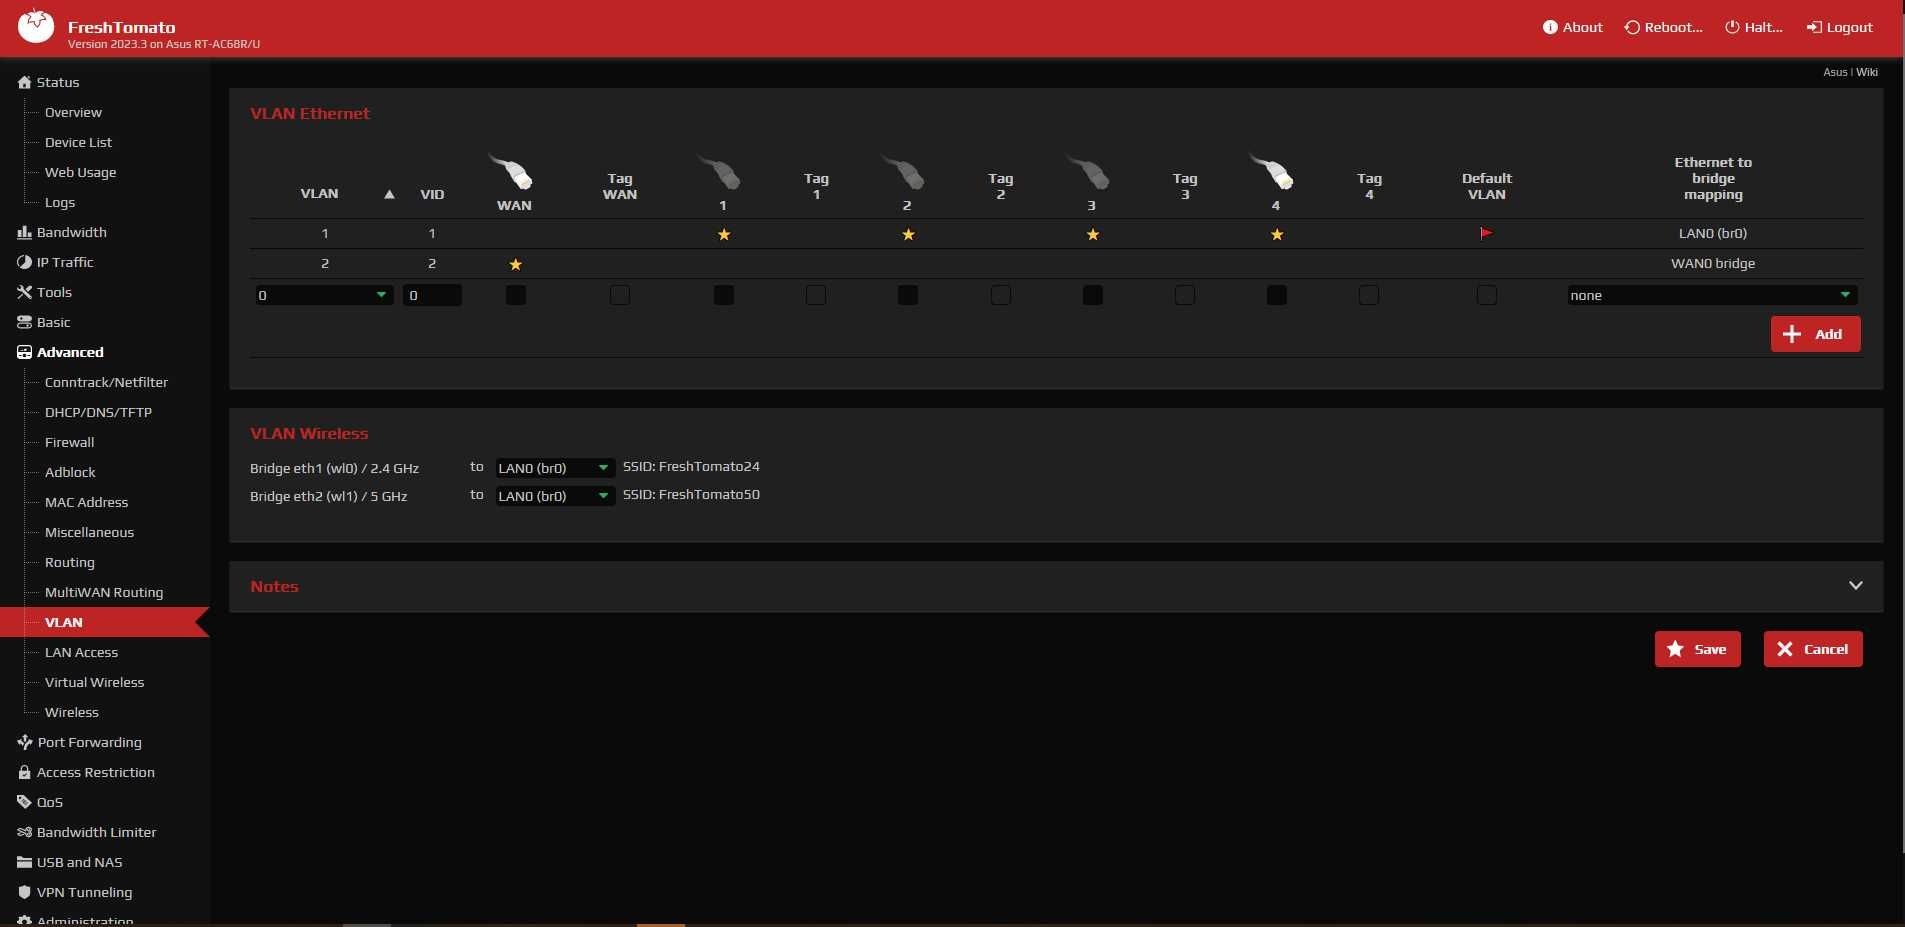Click the VPN Tunneling shield icon
Viewport: 1905px width, 927px height.
pyautogui.click(x=25, y=892)
